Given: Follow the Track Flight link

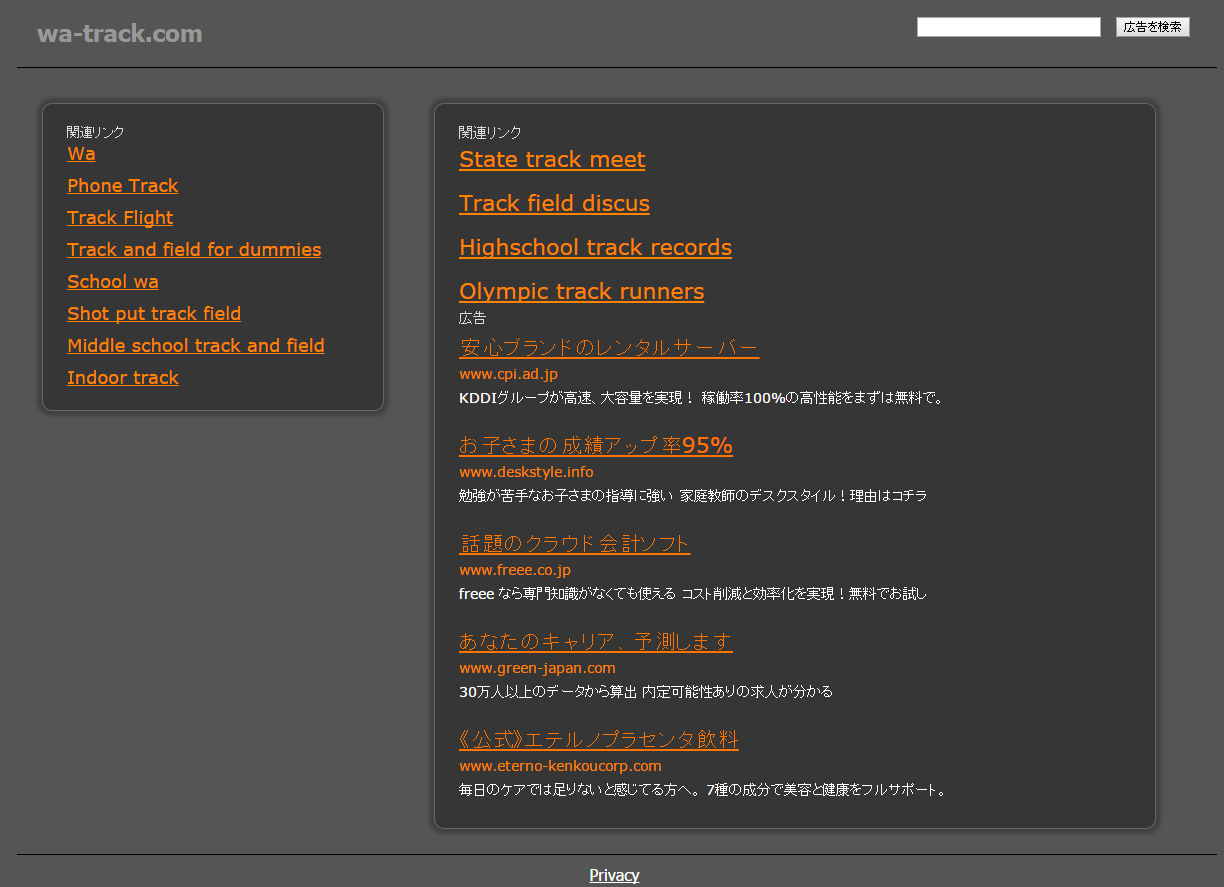Looking at the screenshot, I should click(x=120, y=218).
